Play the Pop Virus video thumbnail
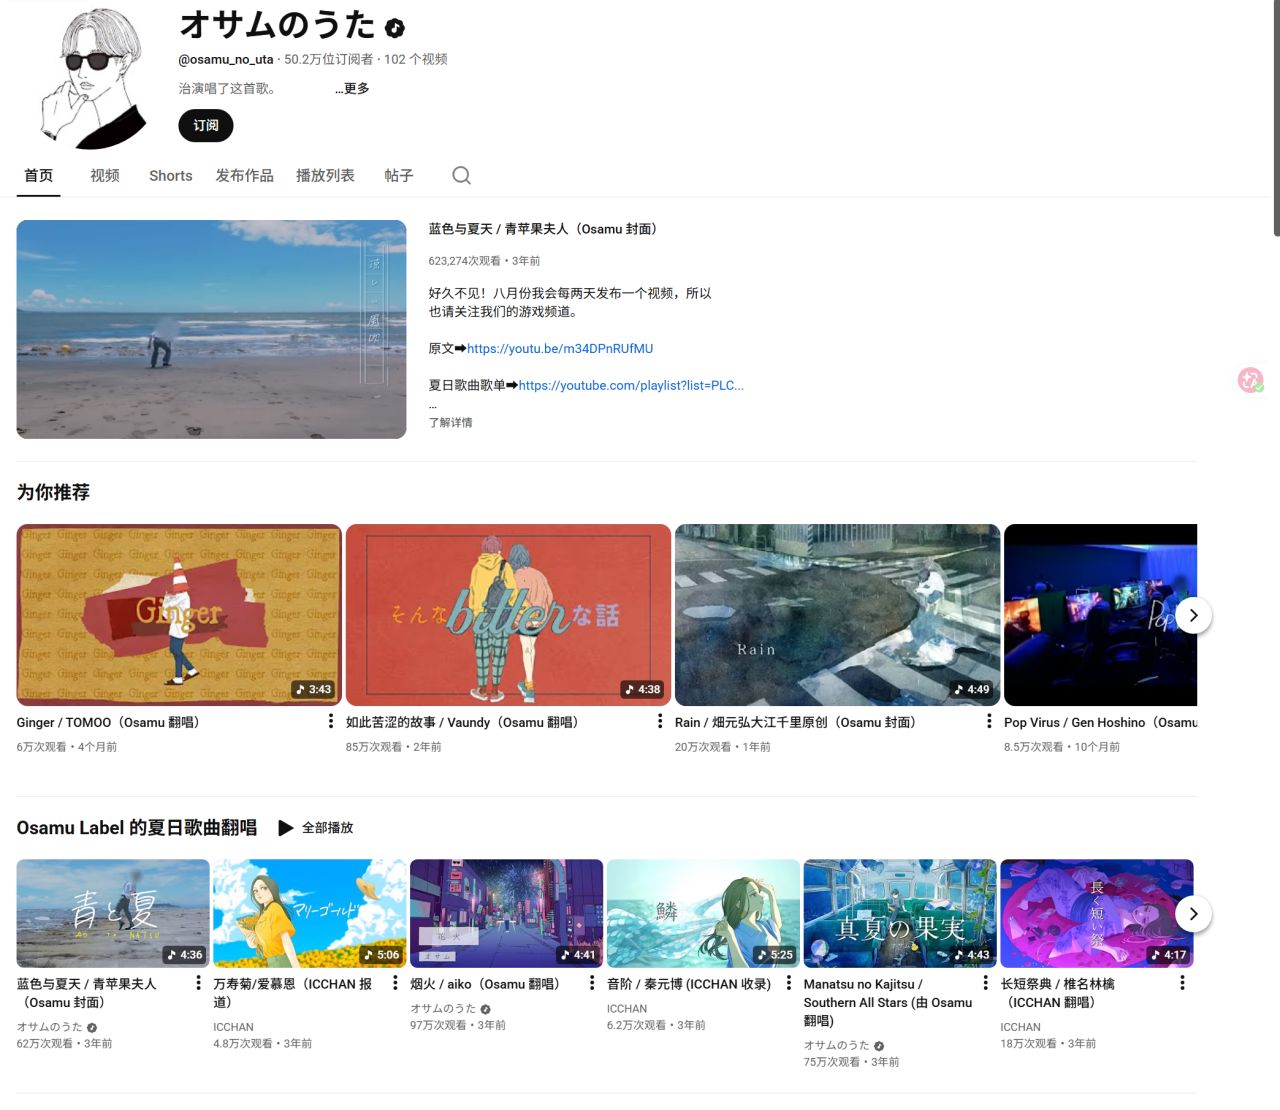 click(x=1100, y=615)
